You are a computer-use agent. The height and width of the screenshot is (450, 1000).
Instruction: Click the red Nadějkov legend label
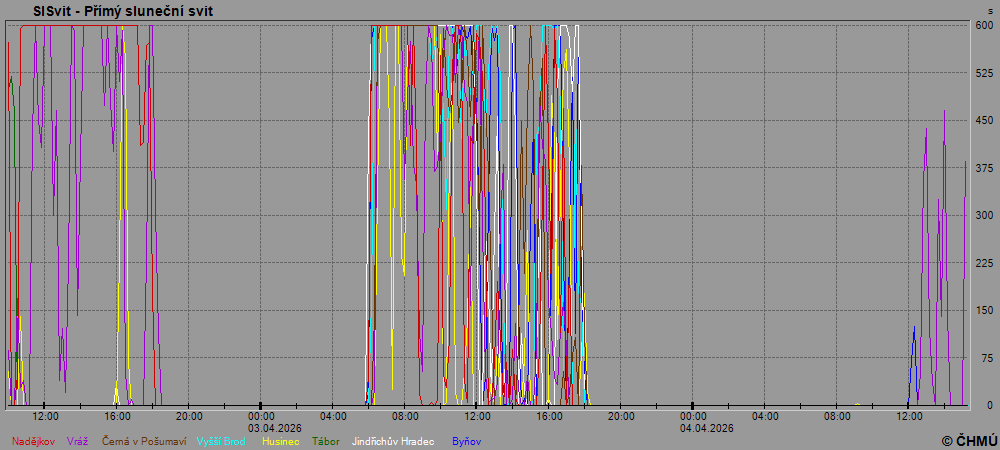(x=34, y=441)
